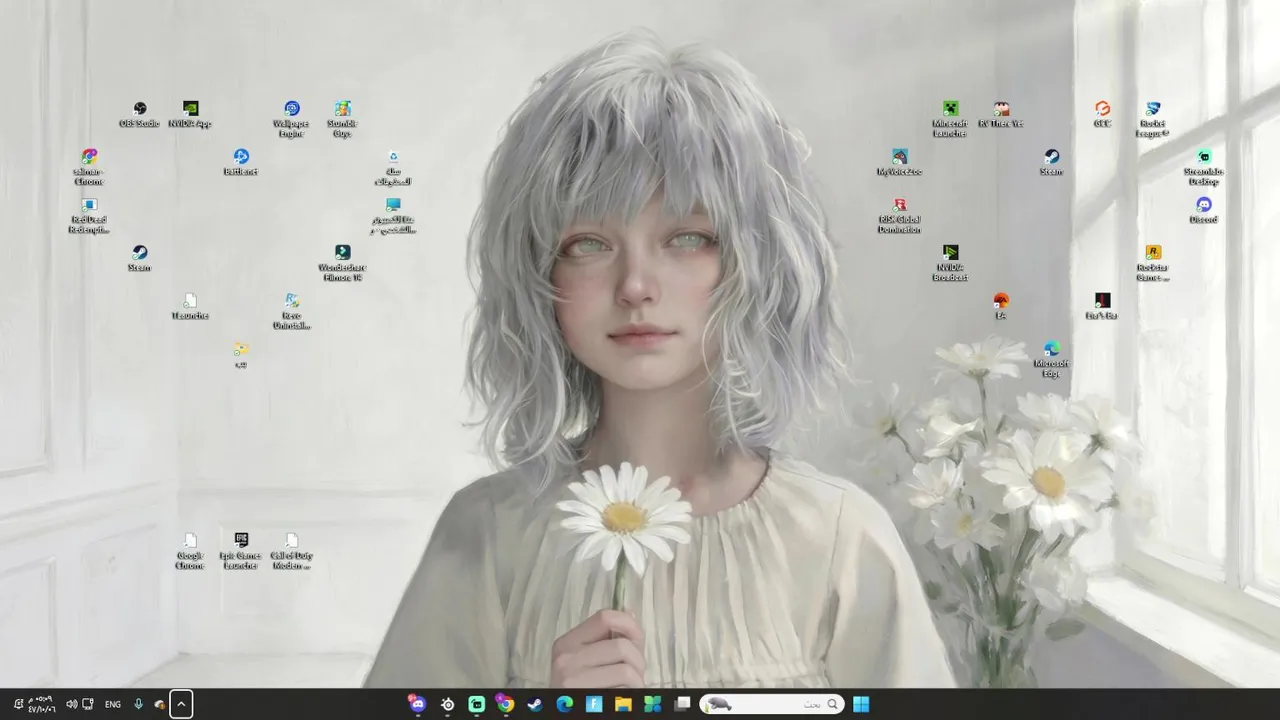Select the RV There Yet desktop icon
This screenshot has width=1280, height=720.
1001,114
